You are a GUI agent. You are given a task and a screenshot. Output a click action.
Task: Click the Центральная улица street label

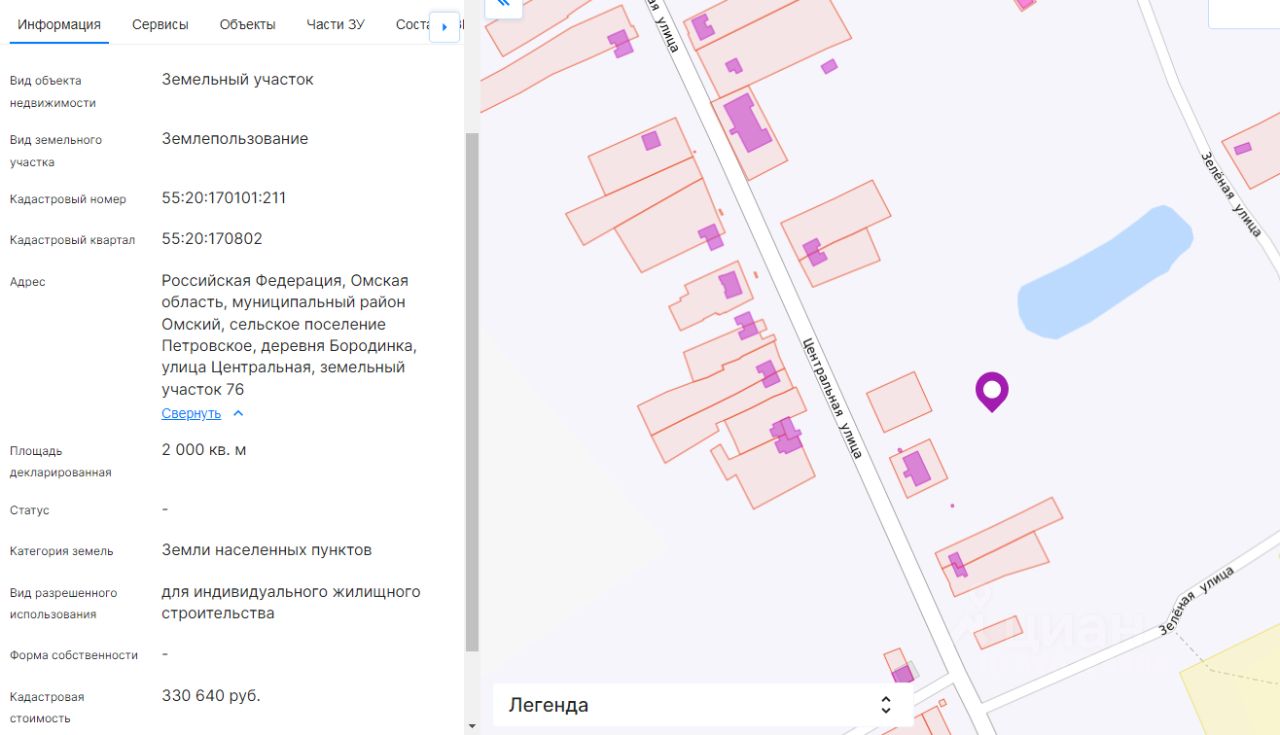click(x=832, y=397)
